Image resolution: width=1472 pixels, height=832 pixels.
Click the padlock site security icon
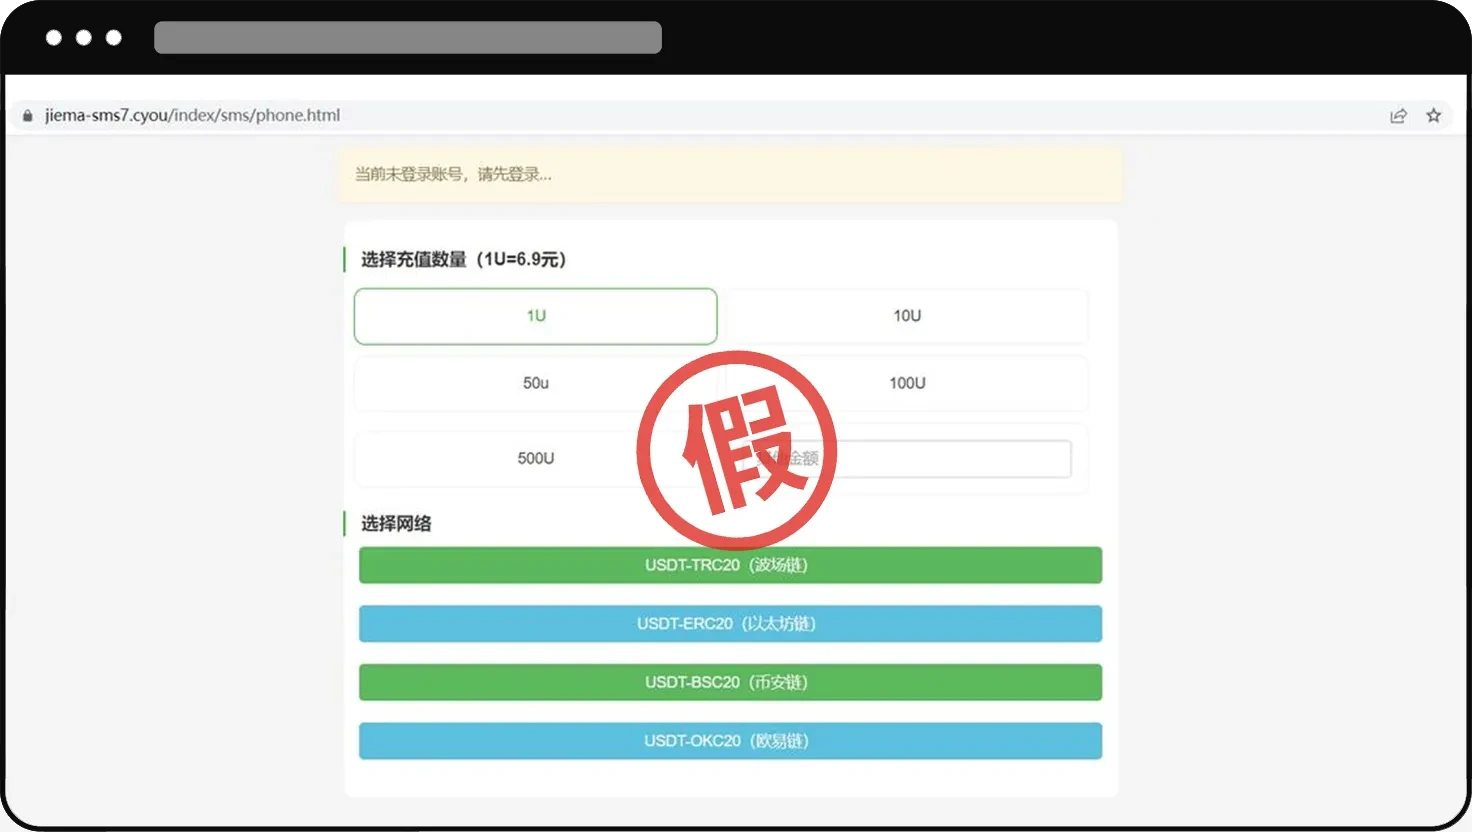click(x=27, y=115)
